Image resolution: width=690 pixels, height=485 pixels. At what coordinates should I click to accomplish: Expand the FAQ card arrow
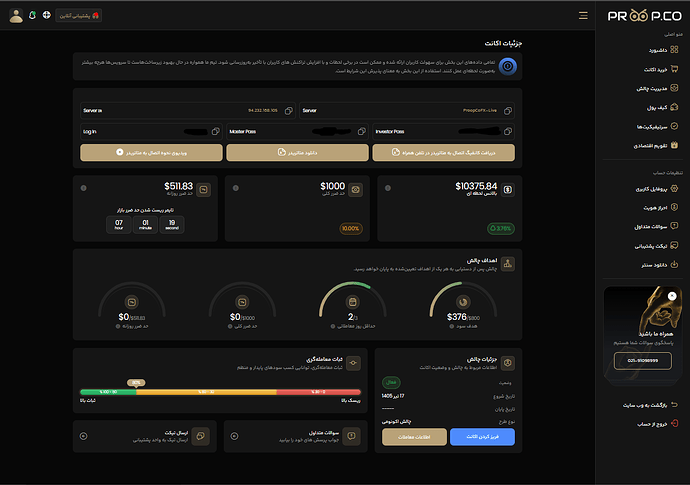[x=235, y=436]
